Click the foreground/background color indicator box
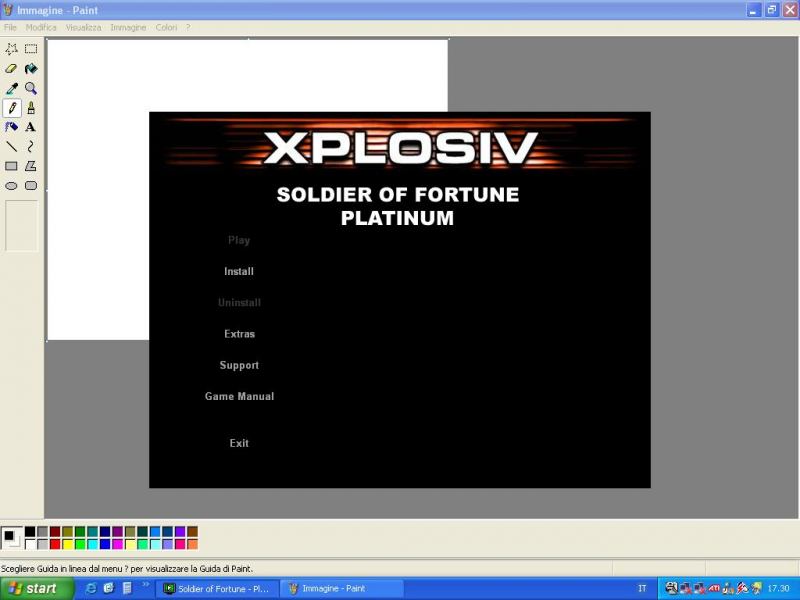Screen dimensions: 800x600 [11, 538]
